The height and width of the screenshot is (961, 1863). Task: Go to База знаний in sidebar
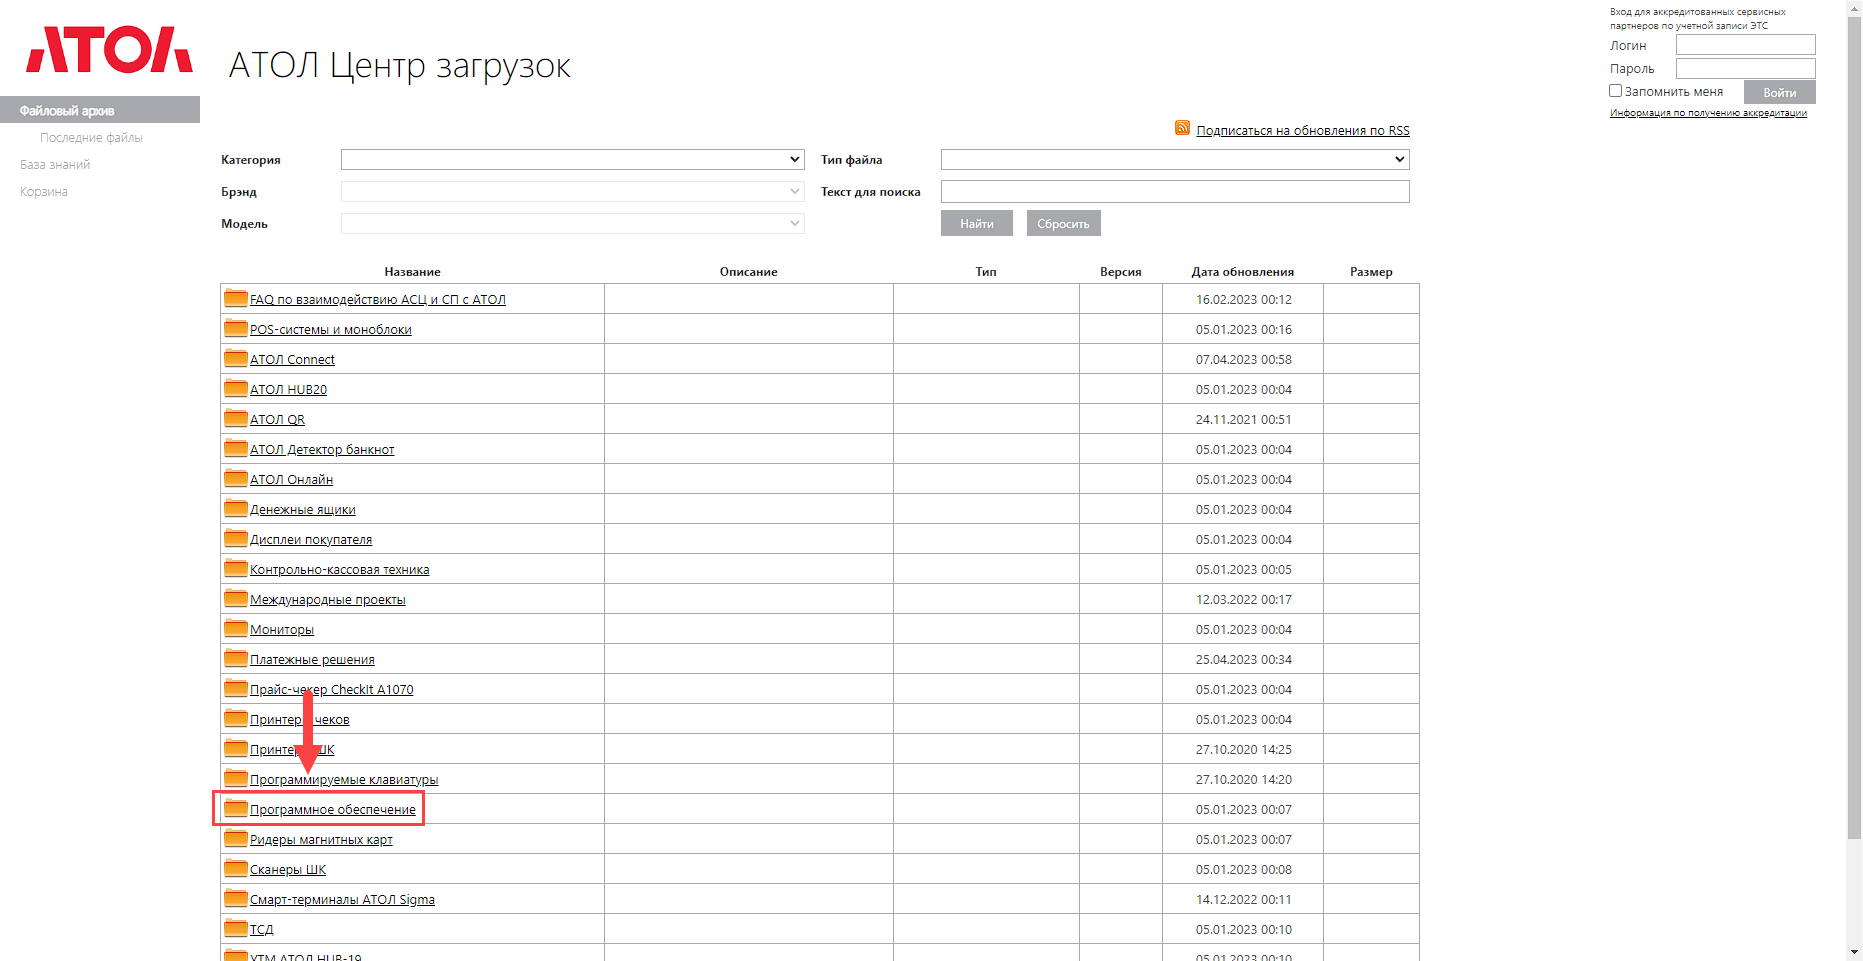coord(55,165)
